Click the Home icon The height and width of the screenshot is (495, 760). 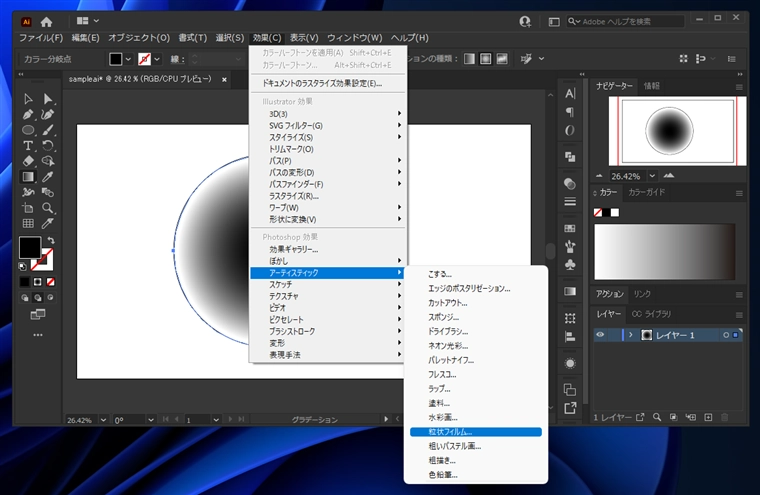[47, 22]
